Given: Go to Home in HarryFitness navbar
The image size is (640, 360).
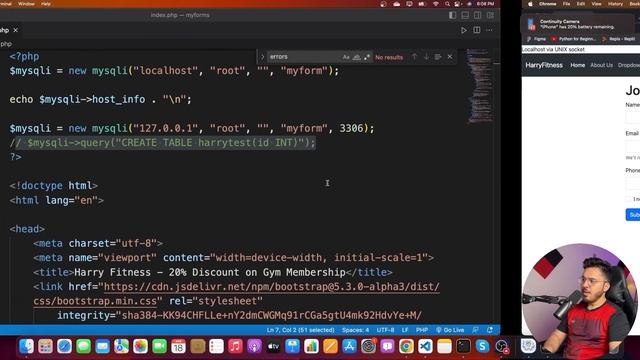Looking at the screenshot, I should pos(578,65).
